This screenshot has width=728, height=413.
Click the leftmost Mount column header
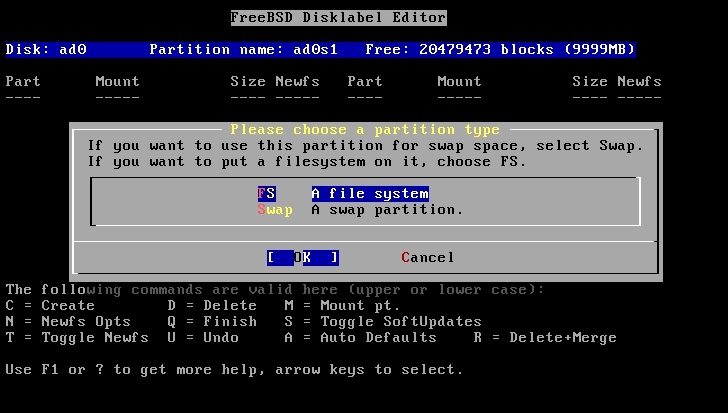[x=117, y=82]
